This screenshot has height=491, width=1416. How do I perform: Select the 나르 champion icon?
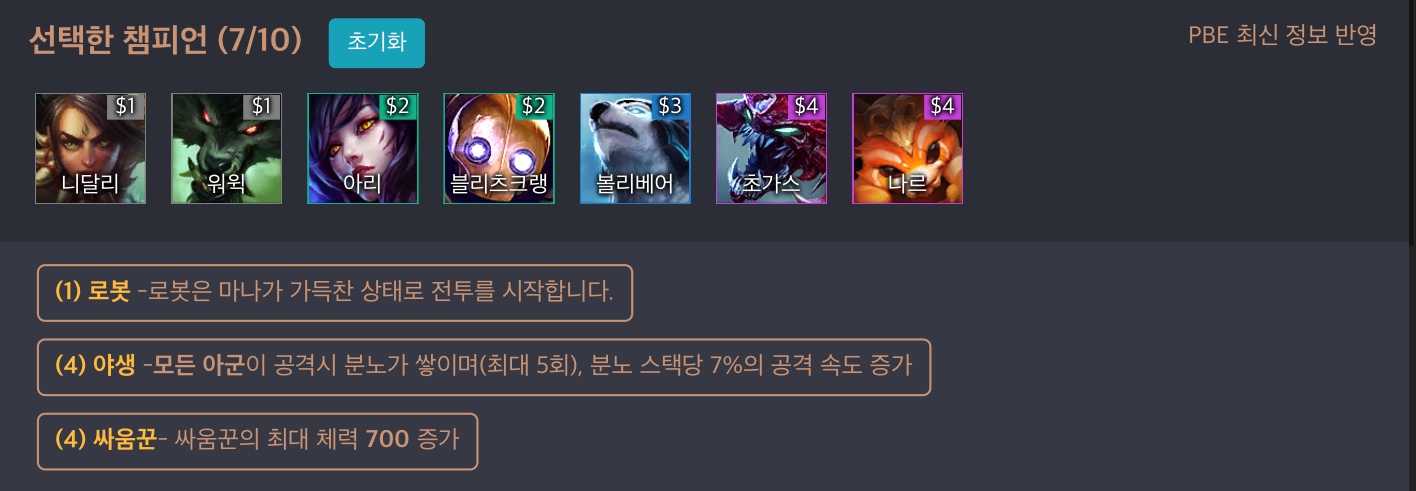[x=907, y=148]
